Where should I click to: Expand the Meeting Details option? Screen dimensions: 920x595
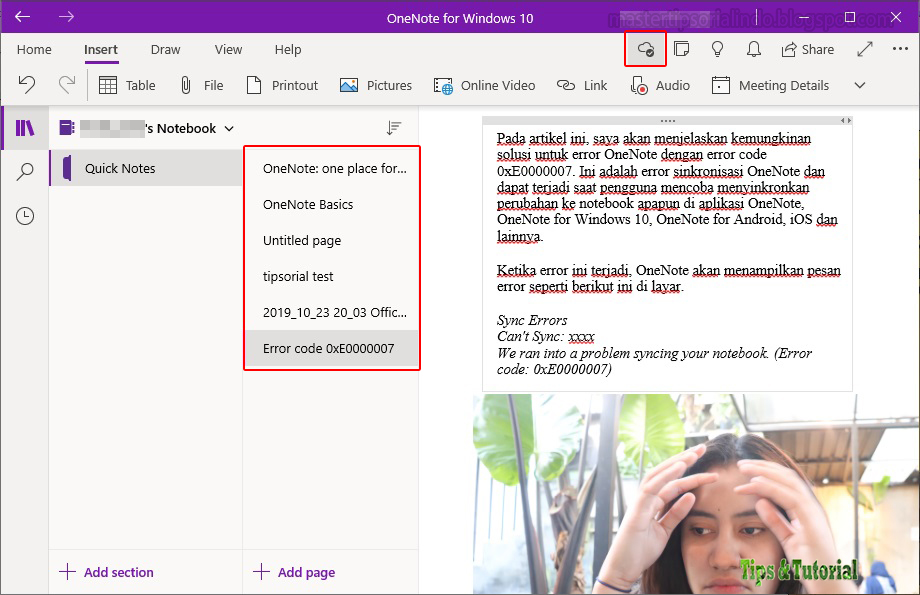pyautogui.click(x=770, y=86)
